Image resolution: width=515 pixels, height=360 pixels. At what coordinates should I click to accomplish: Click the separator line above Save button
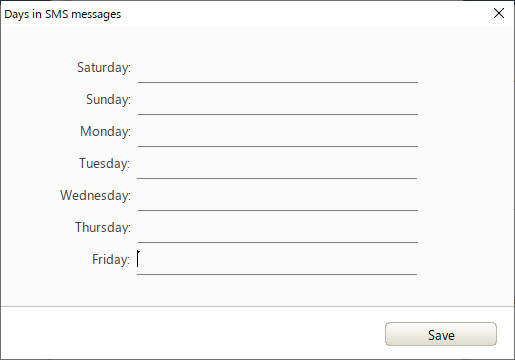pyautogui.click(x=257, y=306)
